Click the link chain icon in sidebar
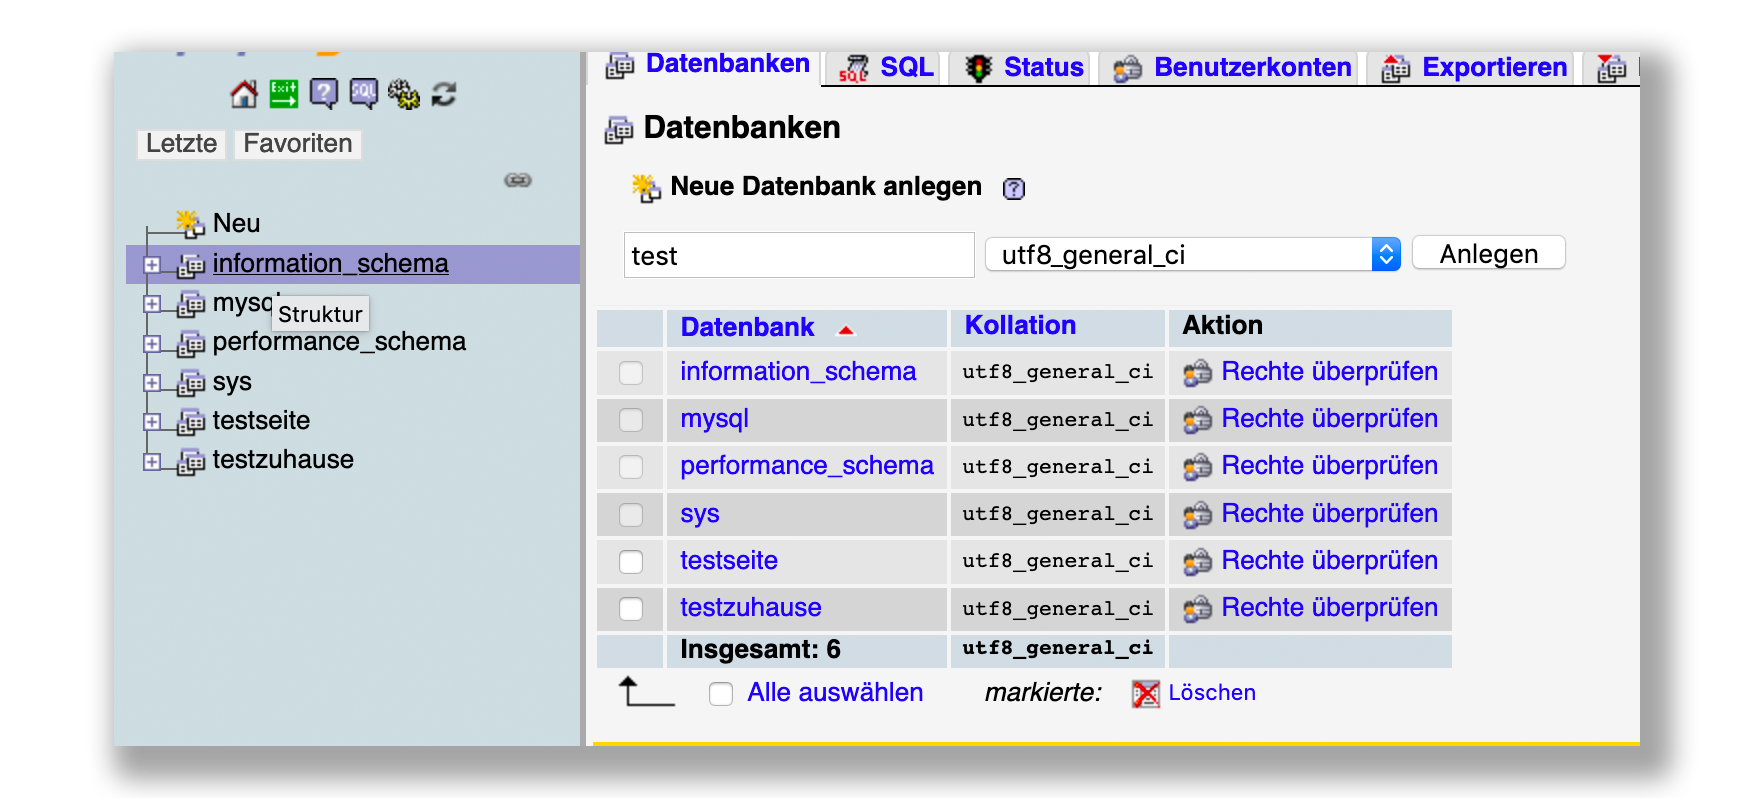Image resolution: width=1755 pixels, height=798 pixels. [x=518, y=180]
